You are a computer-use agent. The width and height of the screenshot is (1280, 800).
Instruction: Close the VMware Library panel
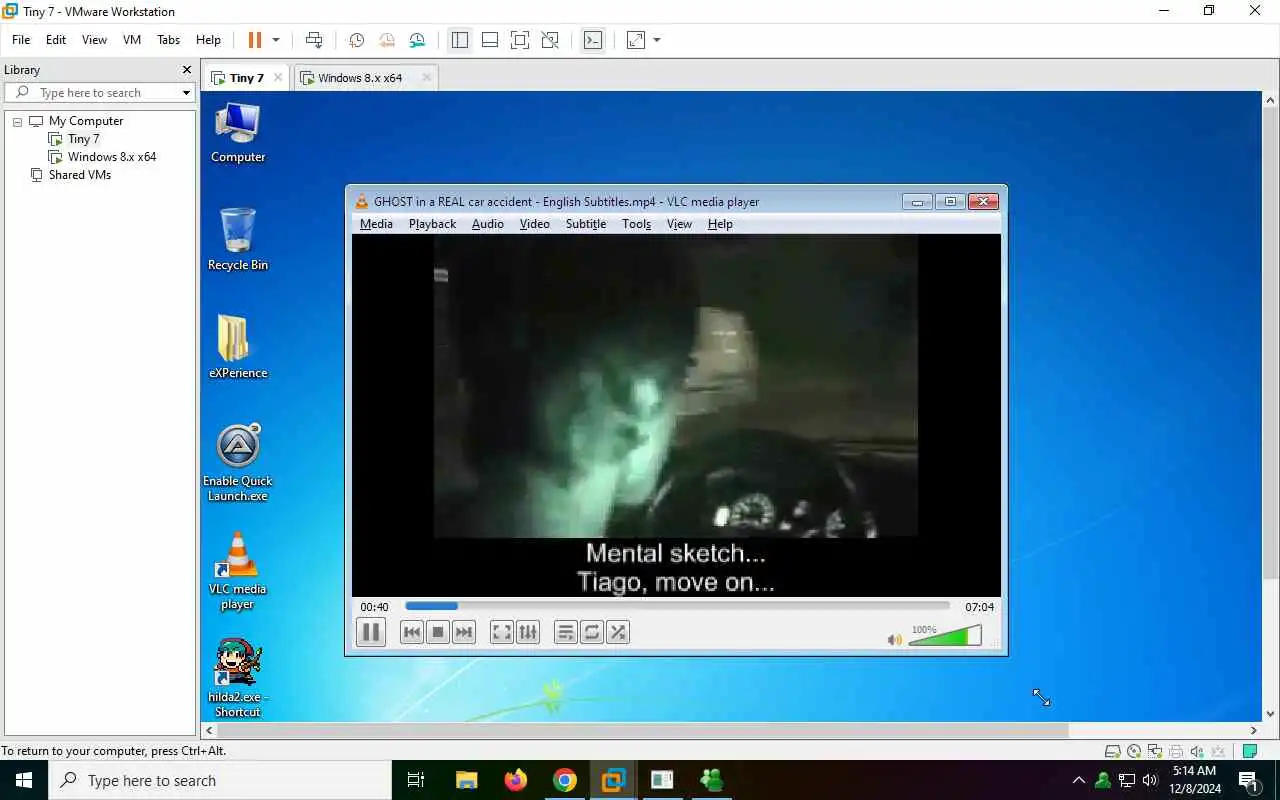point(186,70)
